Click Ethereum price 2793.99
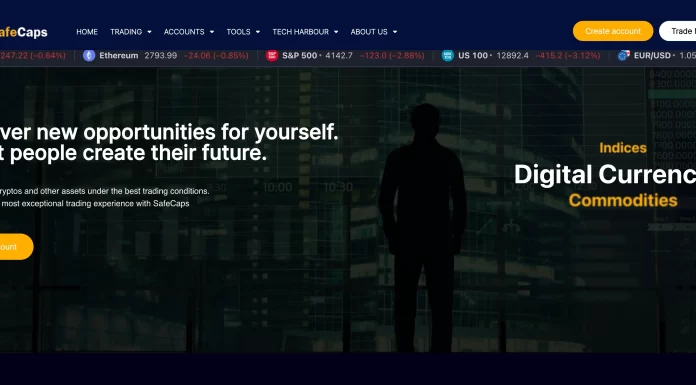 [161, 56]
